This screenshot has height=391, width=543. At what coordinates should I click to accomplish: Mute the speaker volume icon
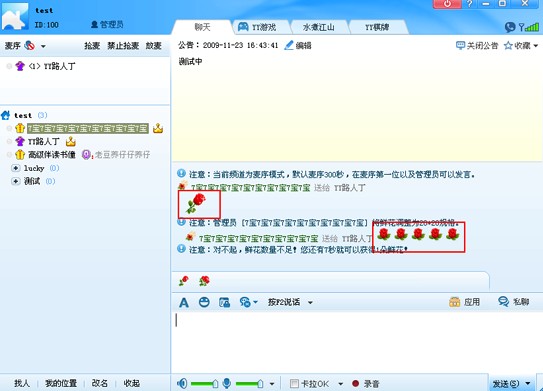[x=182, y=383]
